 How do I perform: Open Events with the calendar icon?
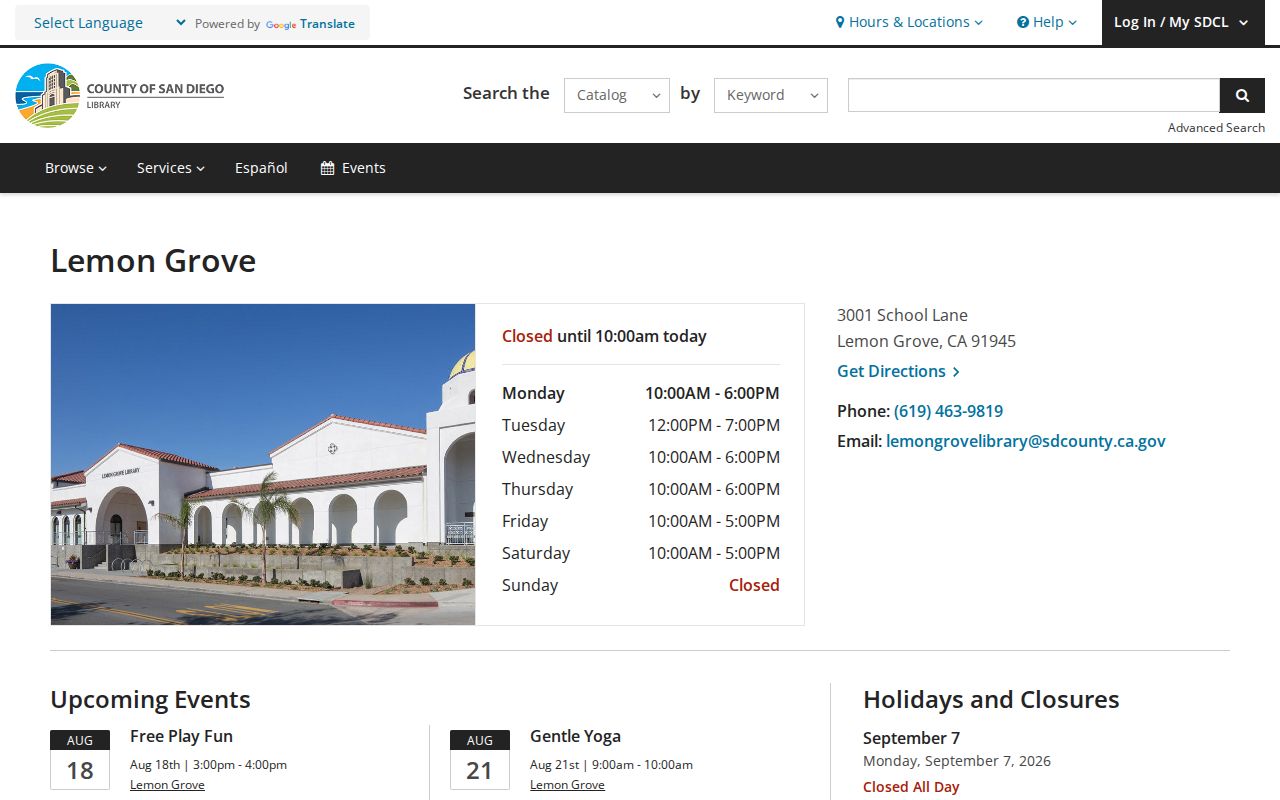tap(353, 168)
